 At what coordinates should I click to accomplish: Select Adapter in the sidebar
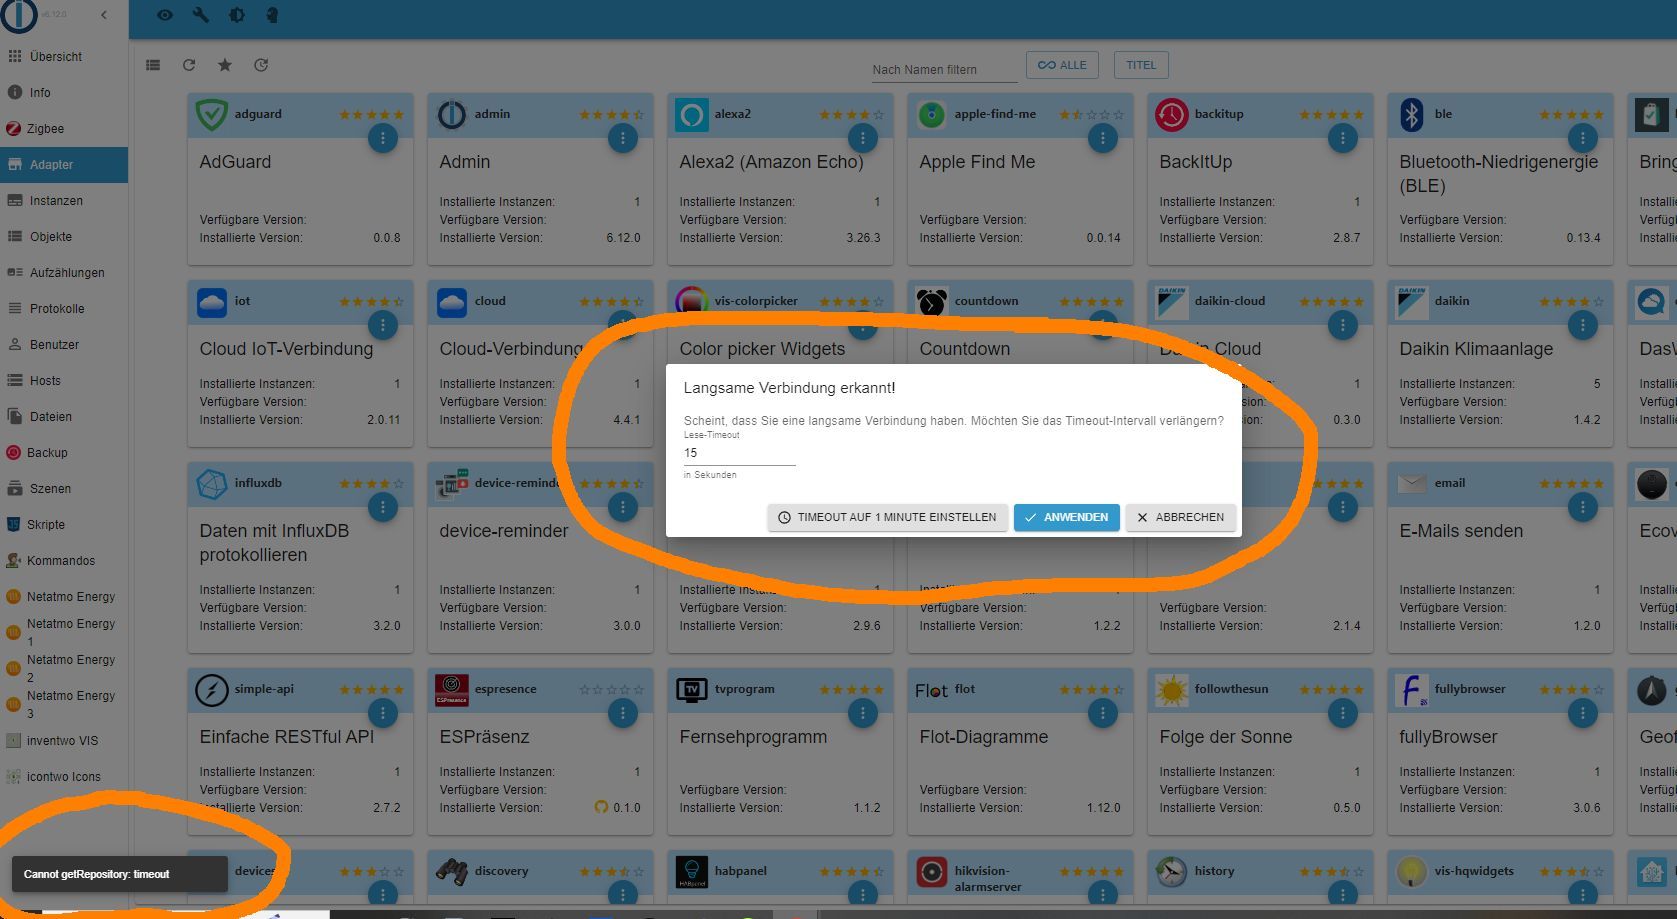(64, 165)
